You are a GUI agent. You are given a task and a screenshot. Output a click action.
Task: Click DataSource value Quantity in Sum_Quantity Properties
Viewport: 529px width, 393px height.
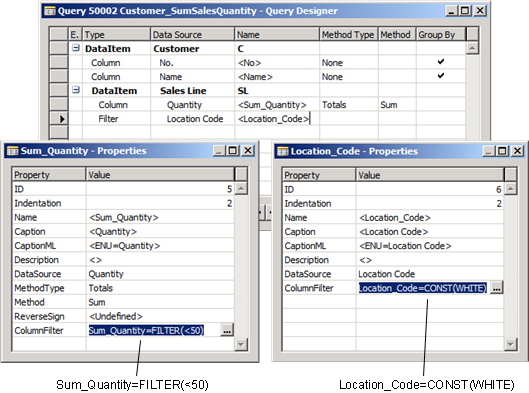(x=160, y=274)
